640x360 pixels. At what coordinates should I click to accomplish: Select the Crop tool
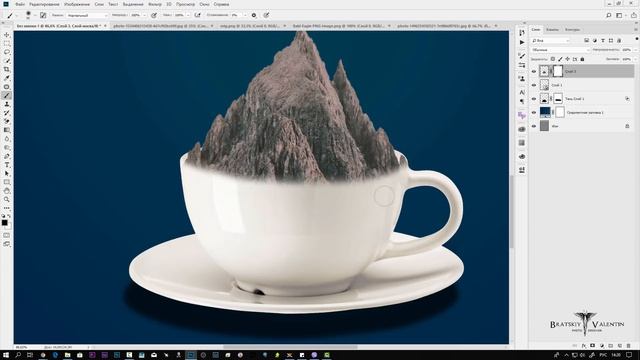point(7,69)
